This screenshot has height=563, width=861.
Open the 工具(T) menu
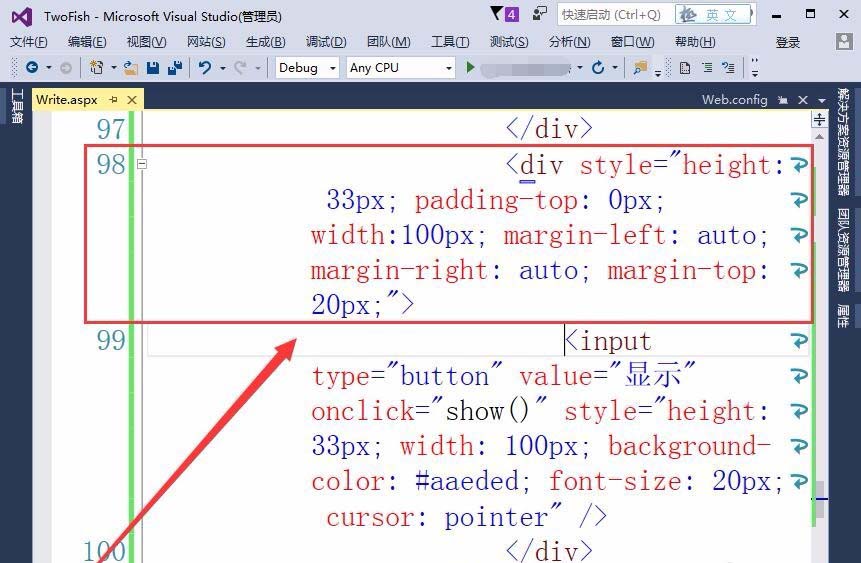click(450, 42)
